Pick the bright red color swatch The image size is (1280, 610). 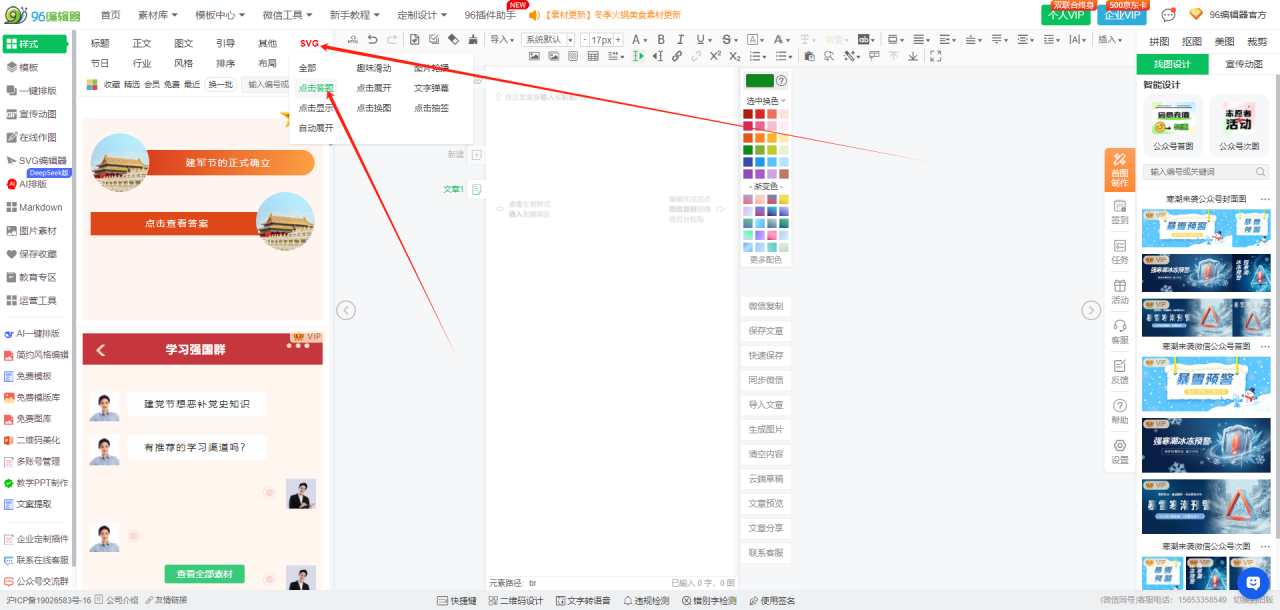(760, 114)
